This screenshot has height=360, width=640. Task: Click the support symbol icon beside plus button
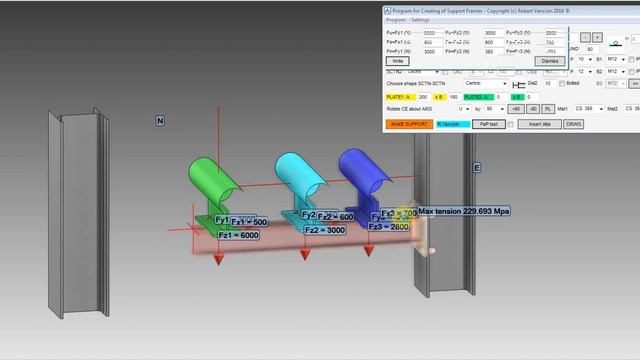(x=616, y=43)
